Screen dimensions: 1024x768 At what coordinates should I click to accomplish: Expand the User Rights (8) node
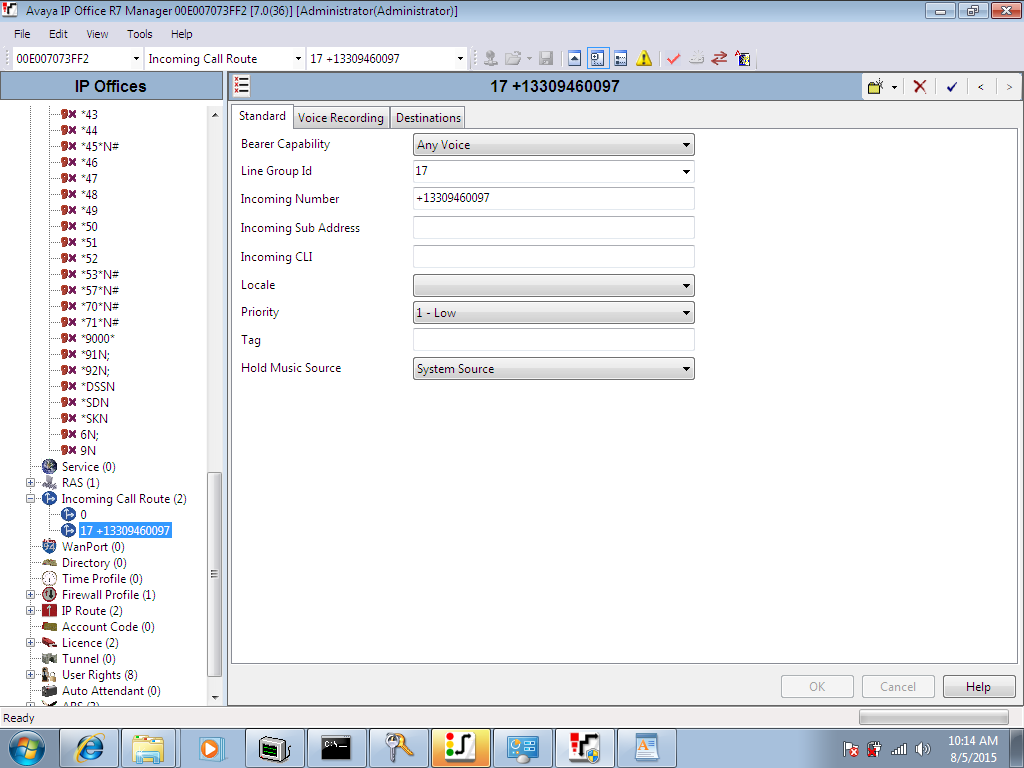30,675
